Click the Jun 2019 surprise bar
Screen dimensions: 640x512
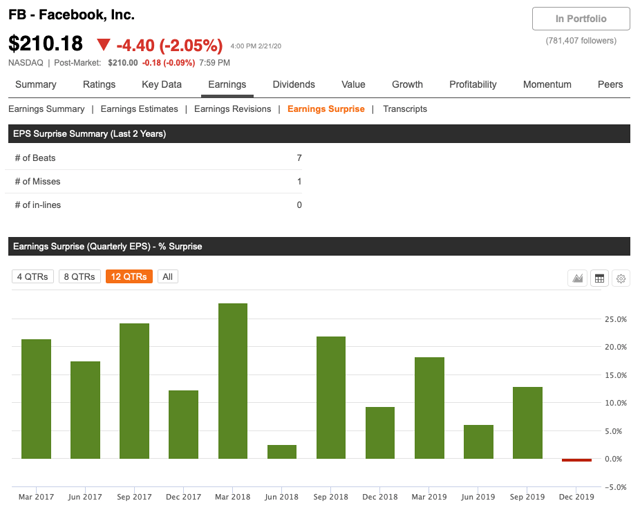point(478,442)
